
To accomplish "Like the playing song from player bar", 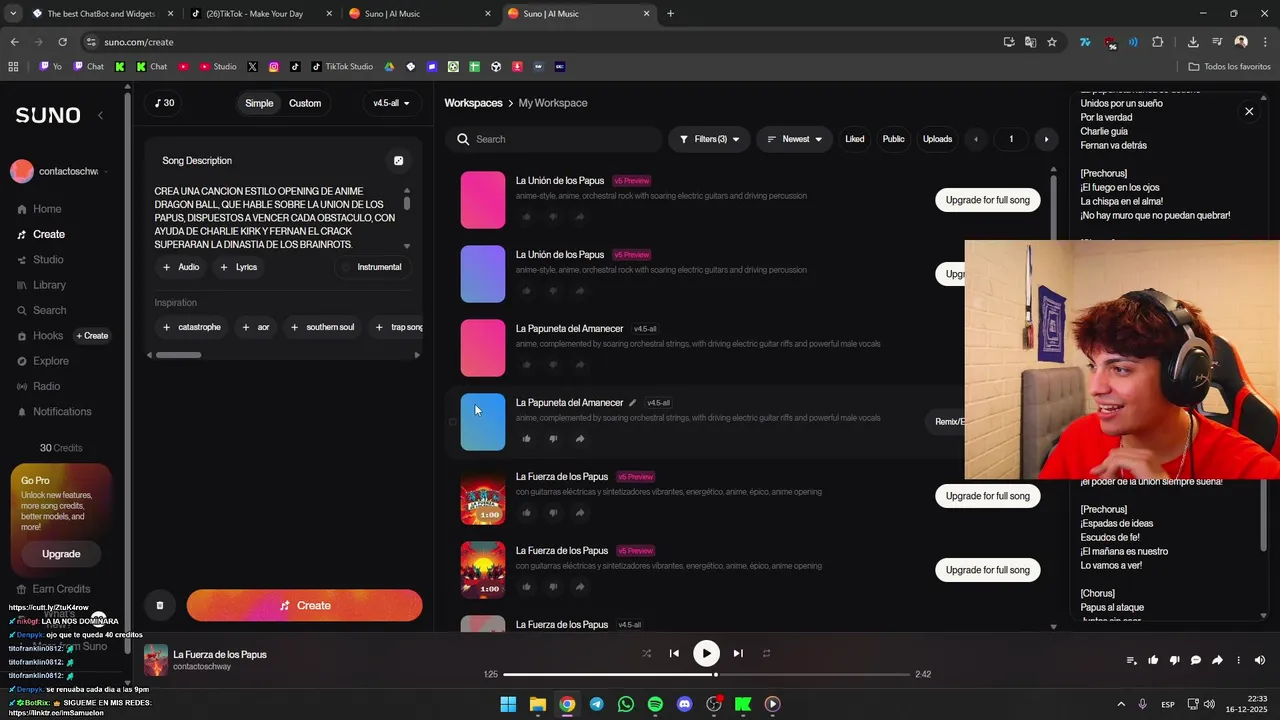I will tap(1153, 660).
